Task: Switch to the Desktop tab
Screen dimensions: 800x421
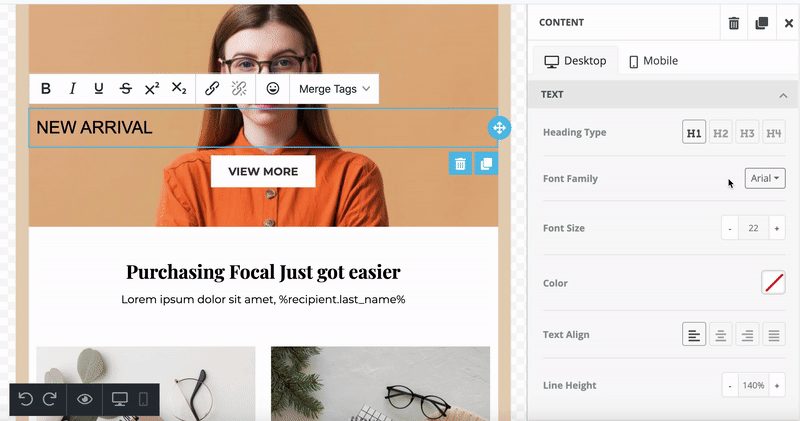Action: [575, 61]
